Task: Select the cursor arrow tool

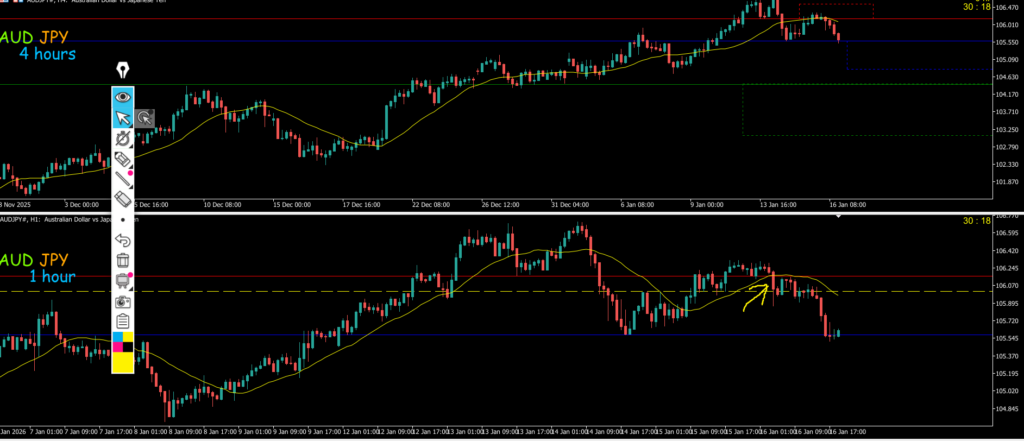Action: 123,119
